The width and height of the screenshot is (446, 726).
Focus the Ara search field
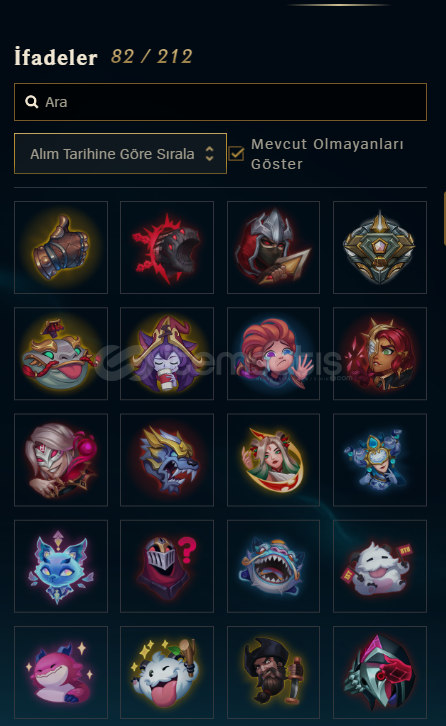220,102
